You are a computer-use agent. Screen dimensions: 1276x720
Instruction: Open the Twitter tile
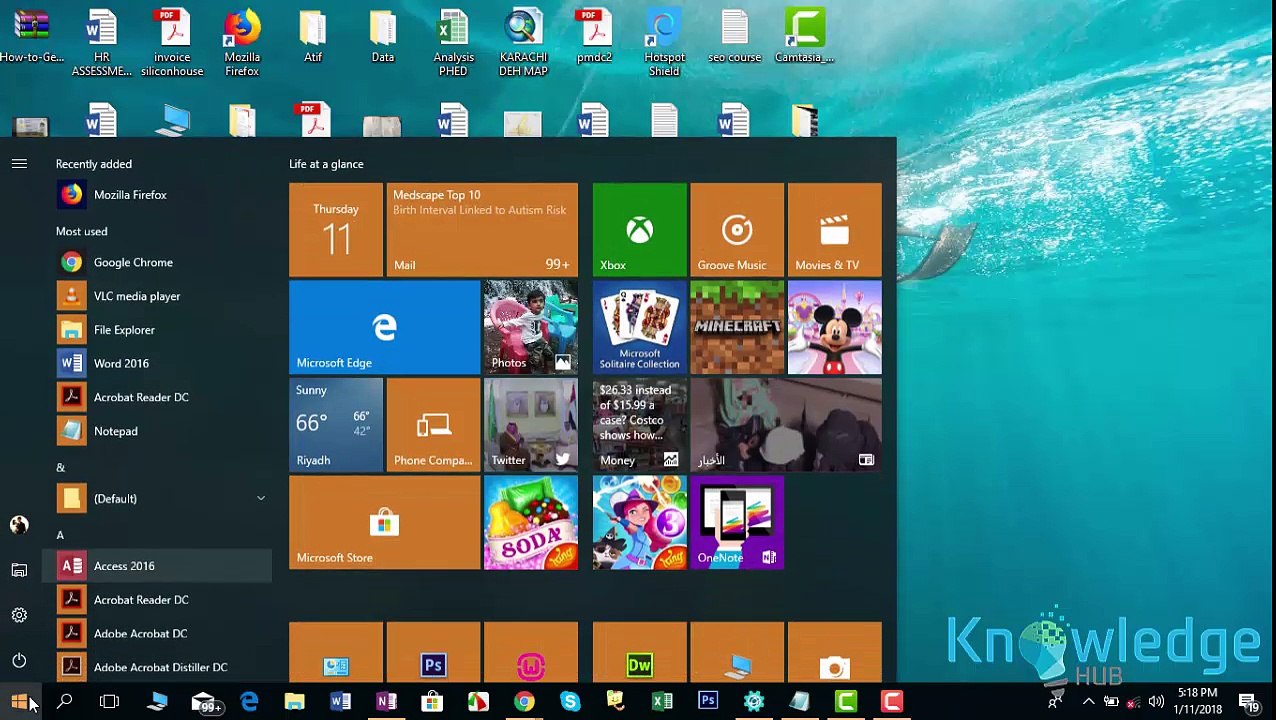530,424
